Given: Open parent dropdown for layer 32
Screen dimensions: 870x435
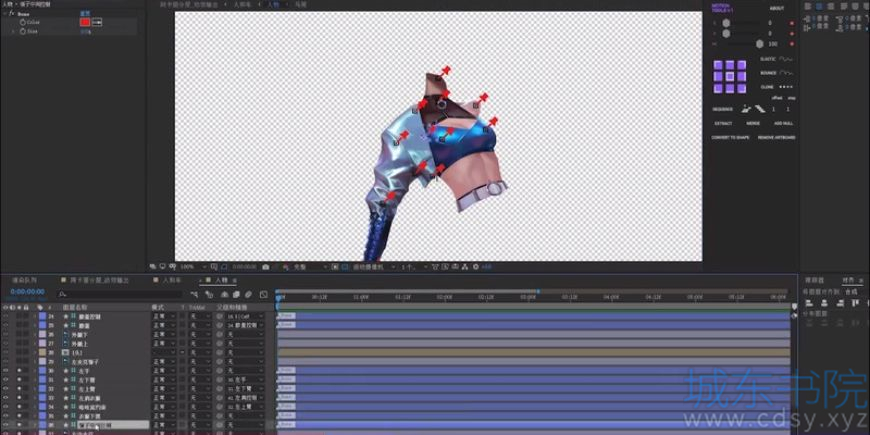Looking at the screenshot, I should tap(245, 389).
